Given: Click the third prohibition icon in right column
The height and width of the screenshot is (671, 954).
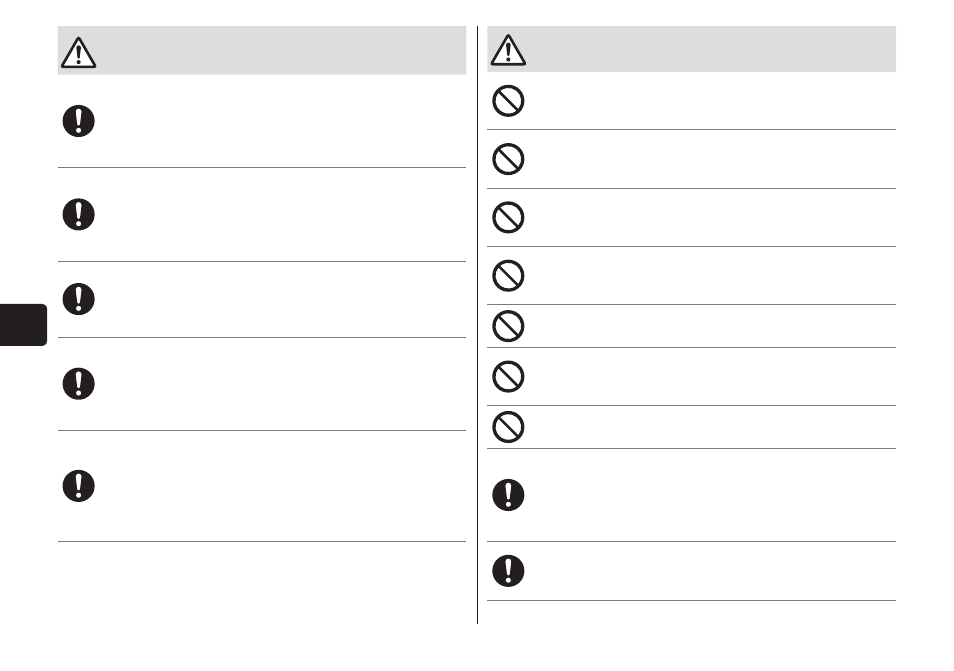Looking at the screenshot, I should (x=508, y=217).
